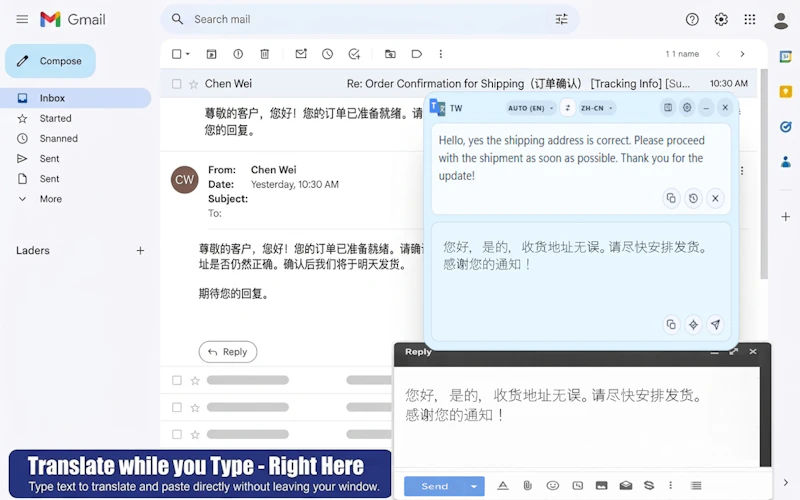Go to older messages arrow
This screenshot has width=800, height=500.
coord(742,54)
